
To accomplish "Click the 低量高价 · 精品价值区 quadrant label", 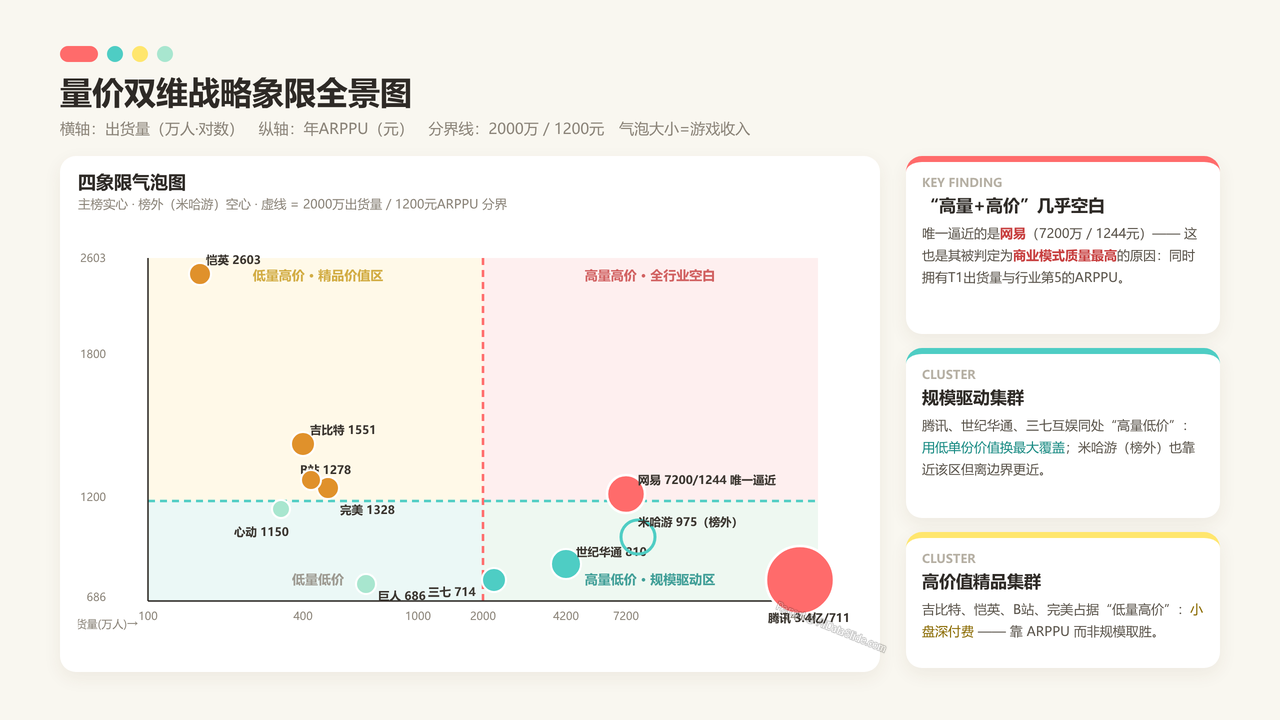I will tap(318, 276).
